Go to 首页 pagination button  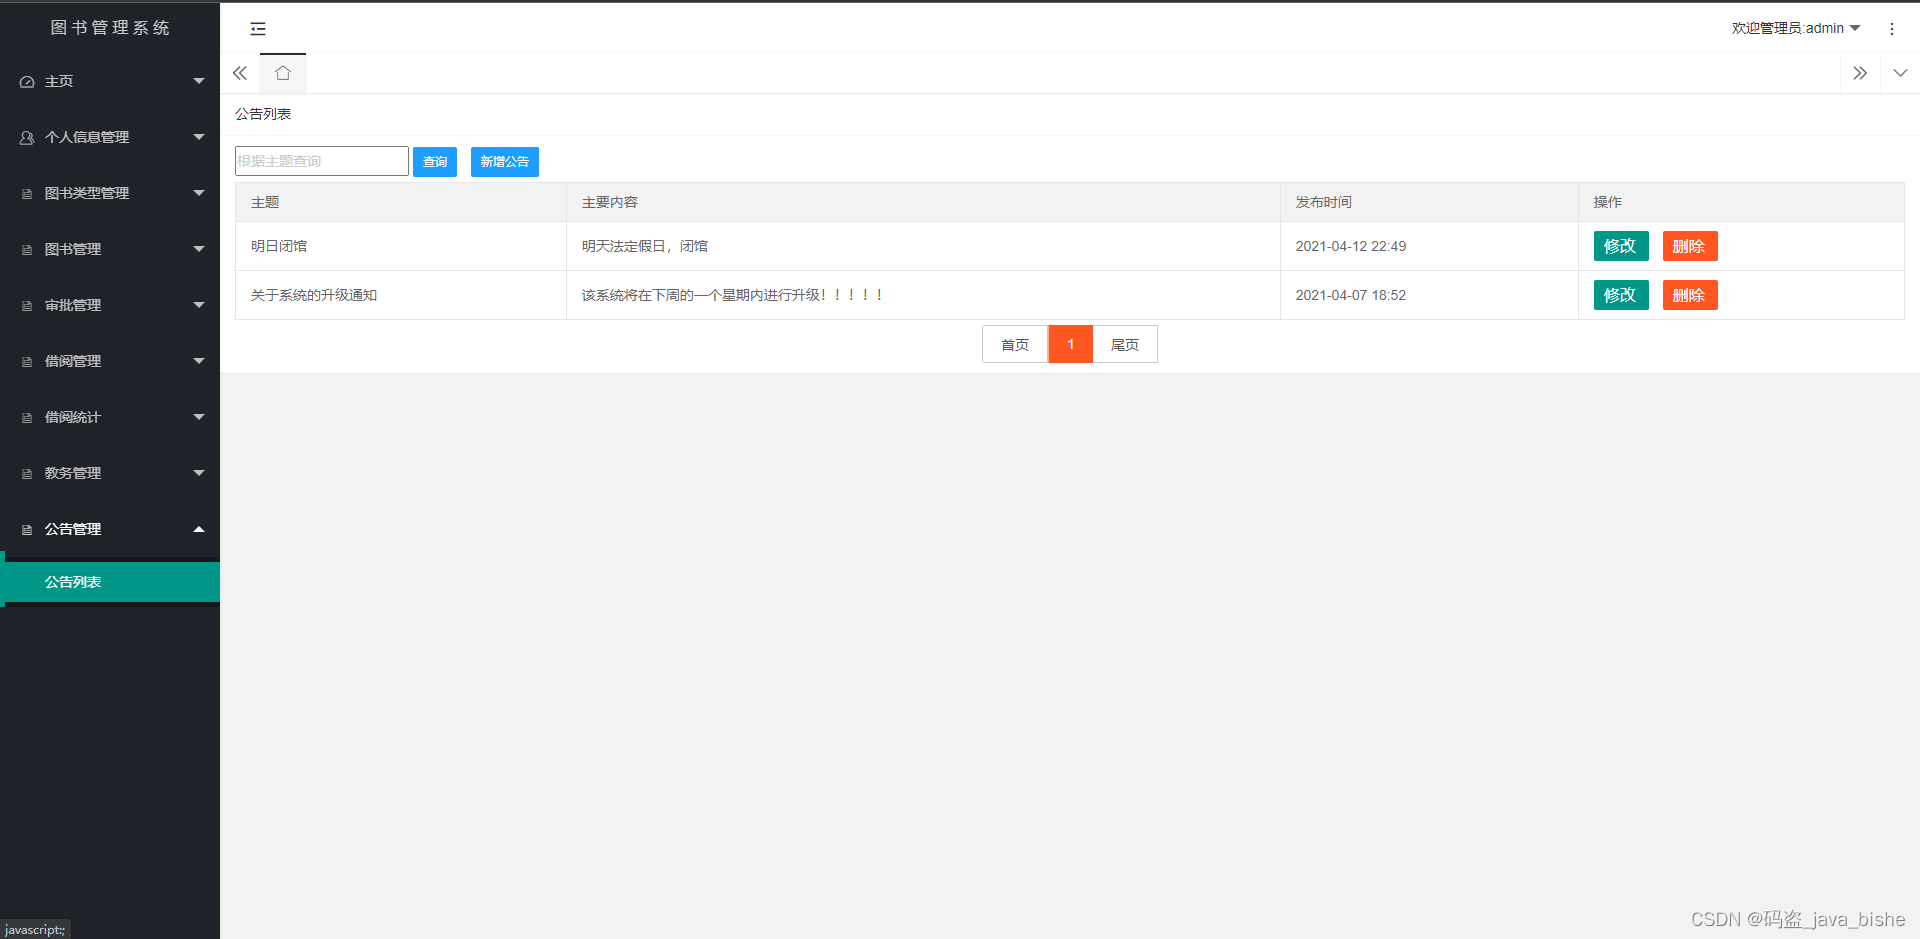1015,344
